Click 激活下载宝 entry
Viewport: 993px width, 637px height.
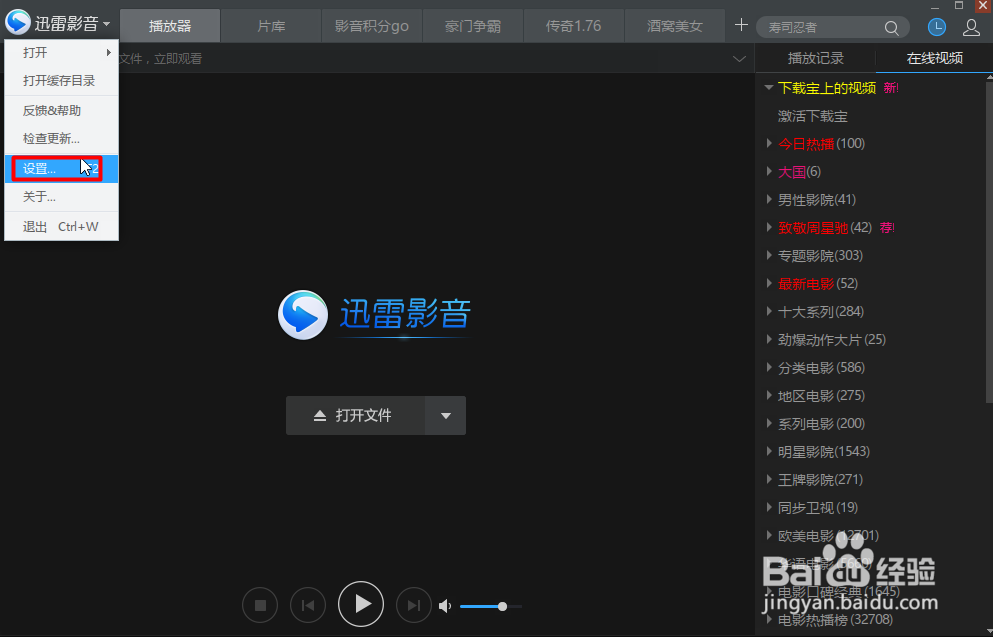click(813, 116)
